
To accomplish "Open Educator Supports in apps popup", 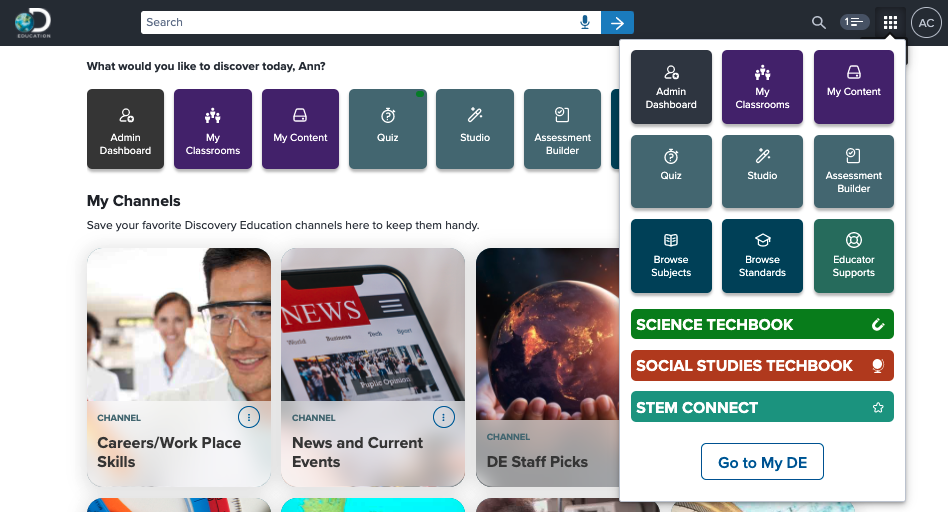I will tap(854, 256).
